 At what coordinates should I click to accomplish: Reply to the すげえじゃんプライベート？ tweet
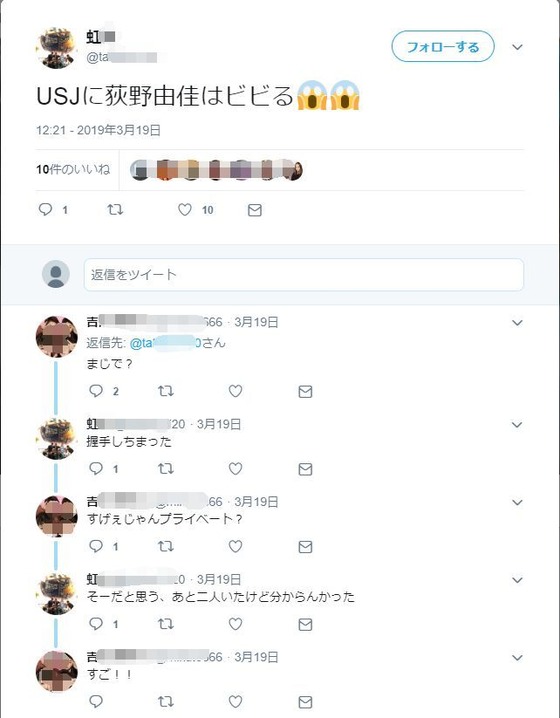[96, 546]
